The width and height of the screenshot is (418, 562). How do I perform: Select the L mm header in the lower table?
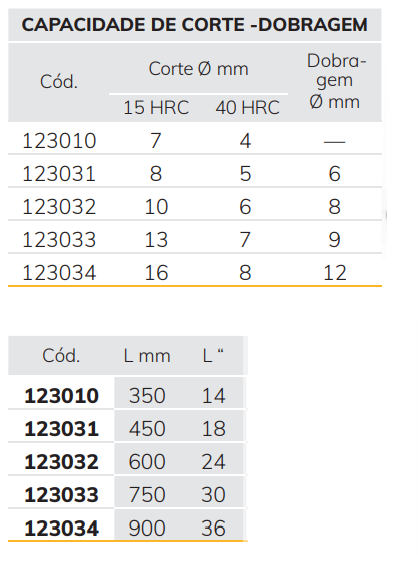pyautogui.click(x=147, y=356)
